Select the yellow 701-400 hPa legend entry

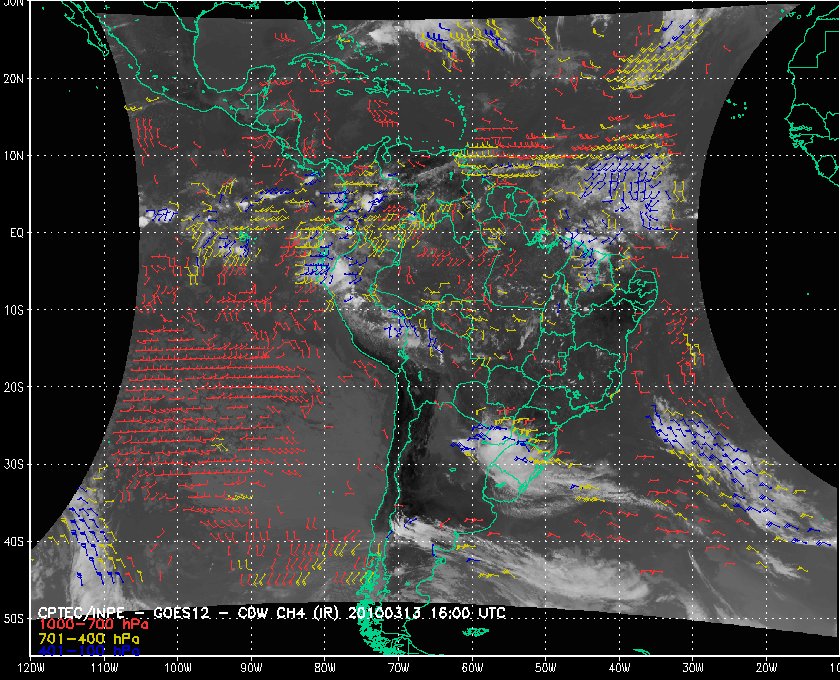coord(88,639)
